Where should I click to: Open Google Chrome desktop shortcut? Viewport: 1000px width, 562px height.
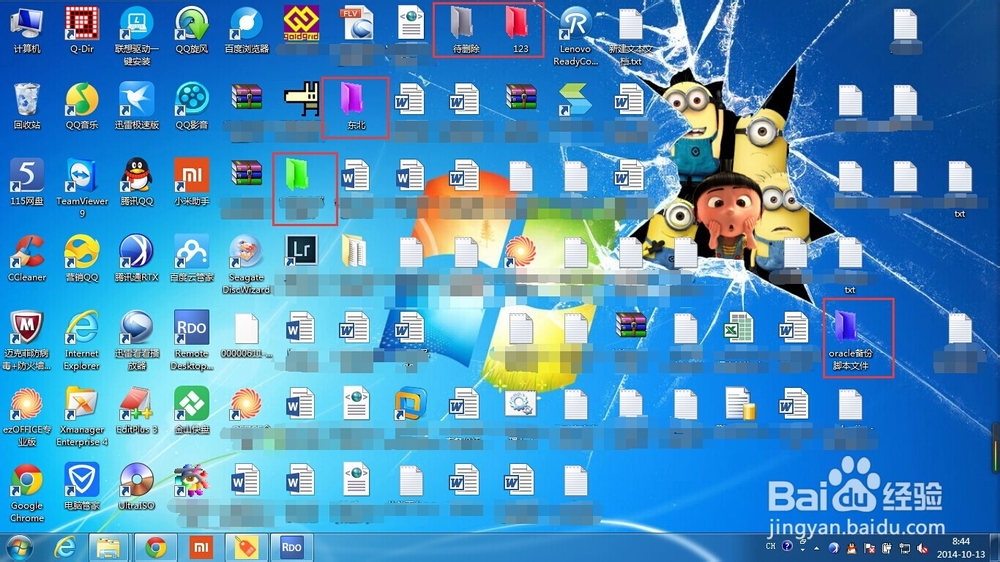coord(27,493)
